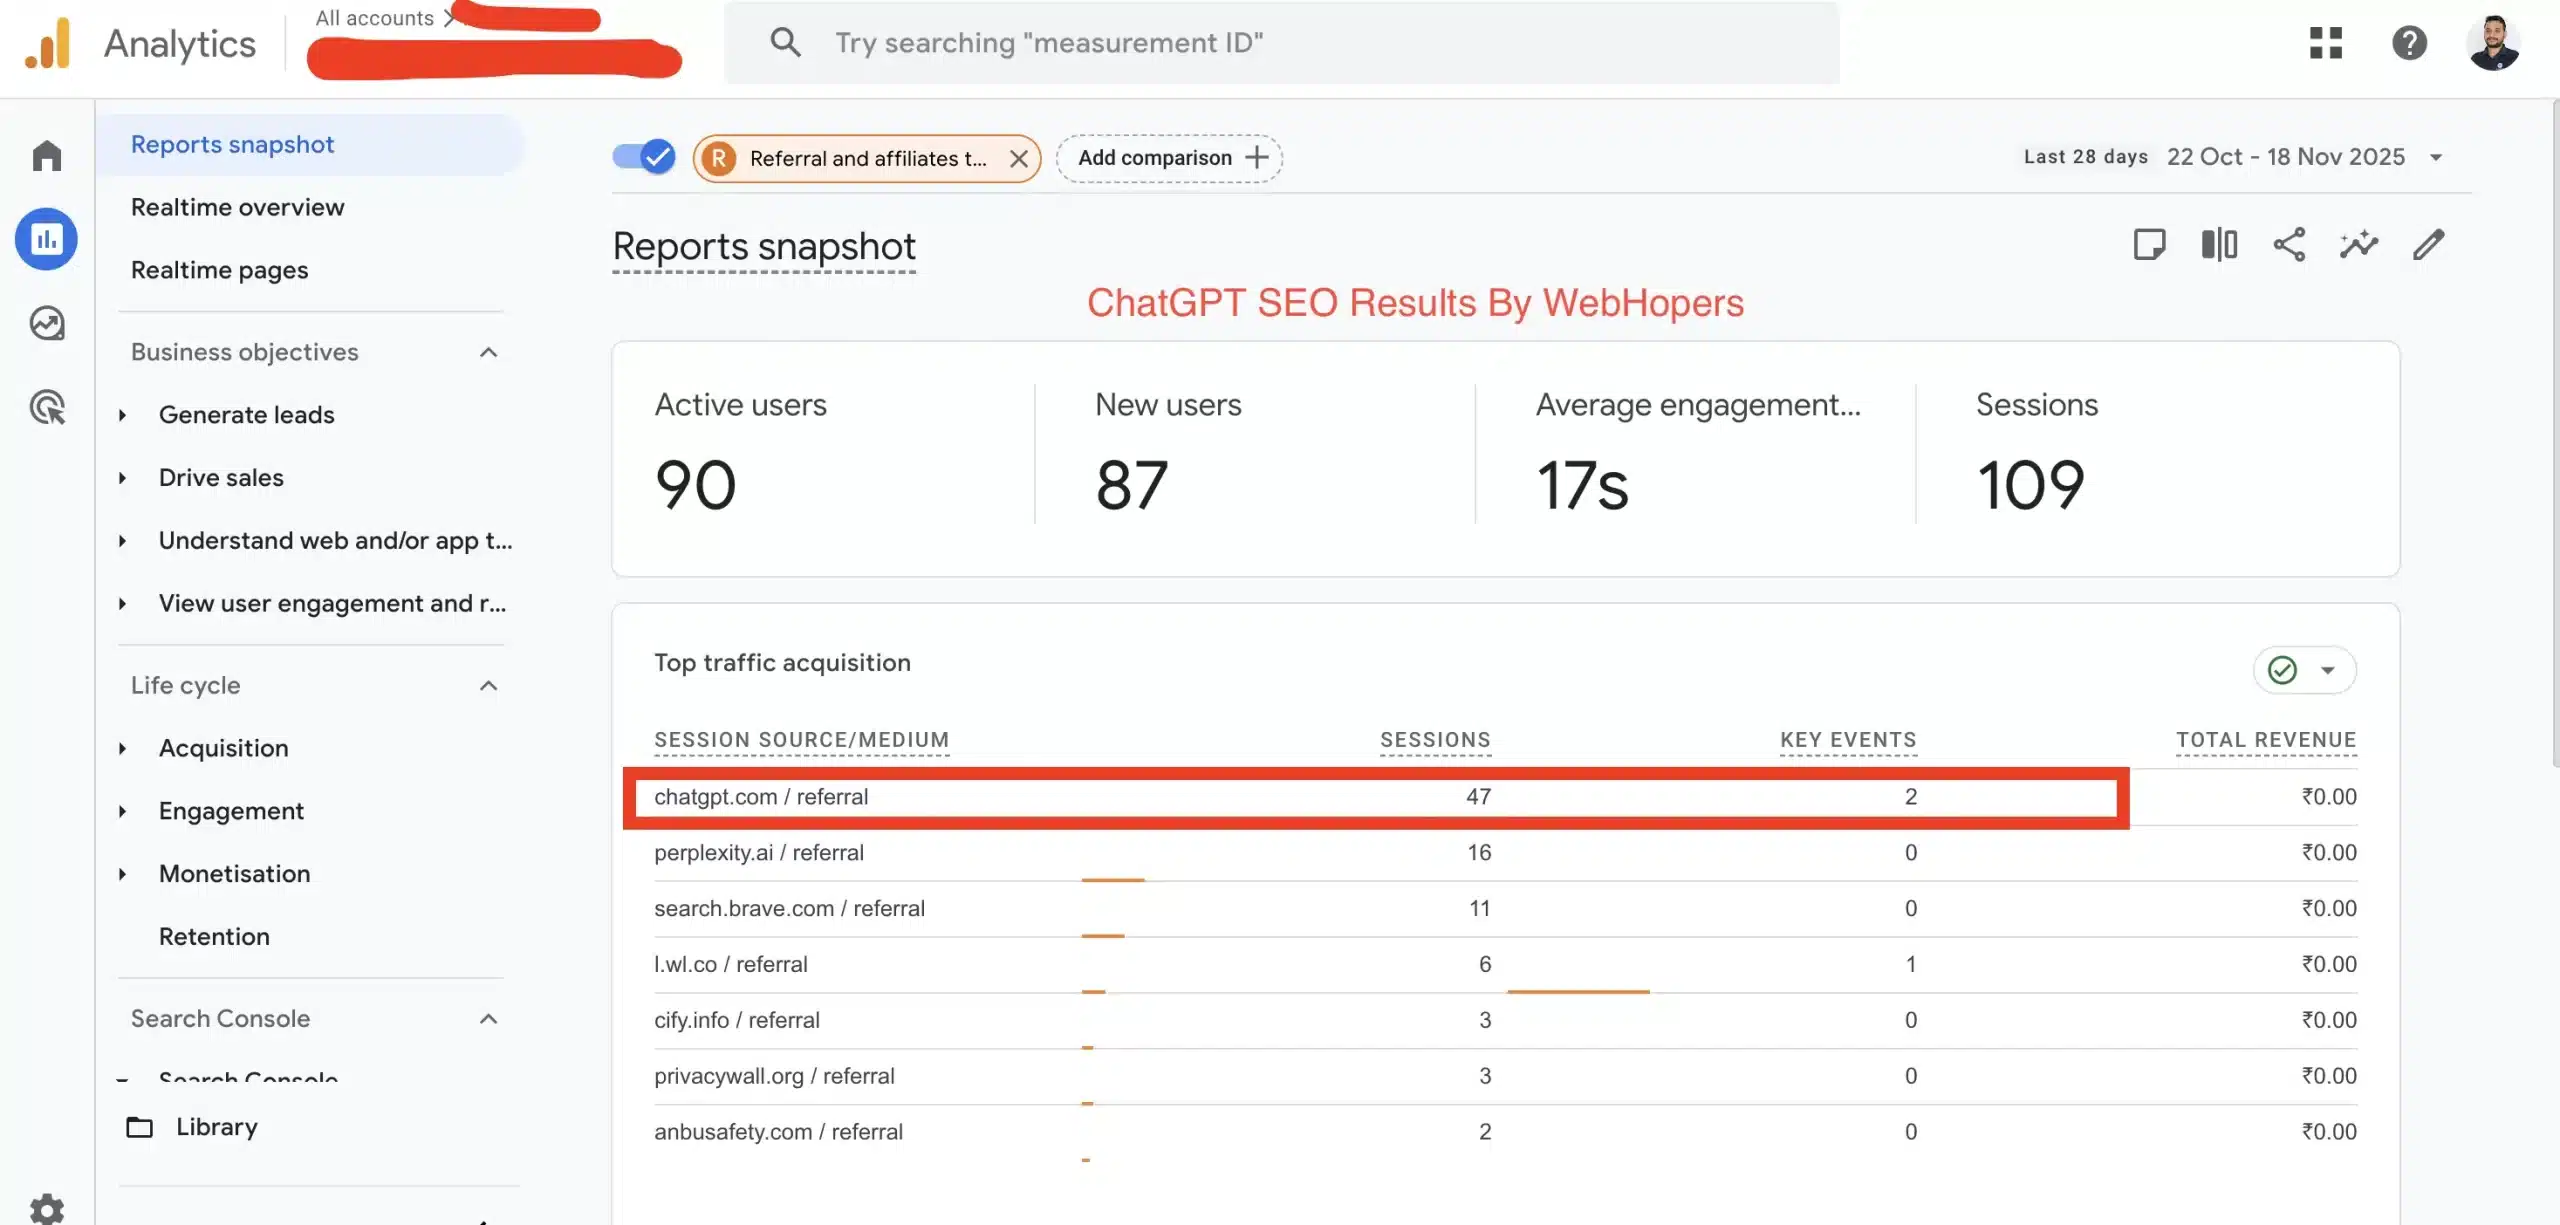This screenshot has height=1225, width=2560.
Task: Switch to Realtime pages
Action: pyautogui.click(x=219, y=269)
